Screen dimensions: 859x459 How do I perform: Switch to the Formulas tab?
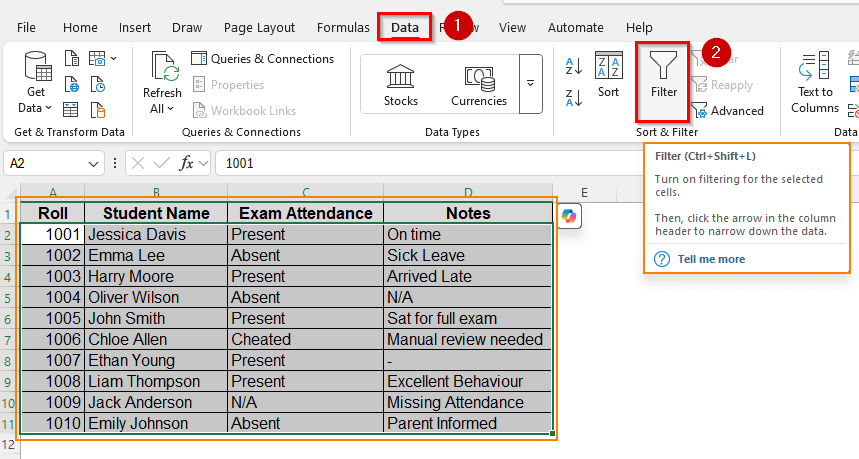(x=341, y=27)
